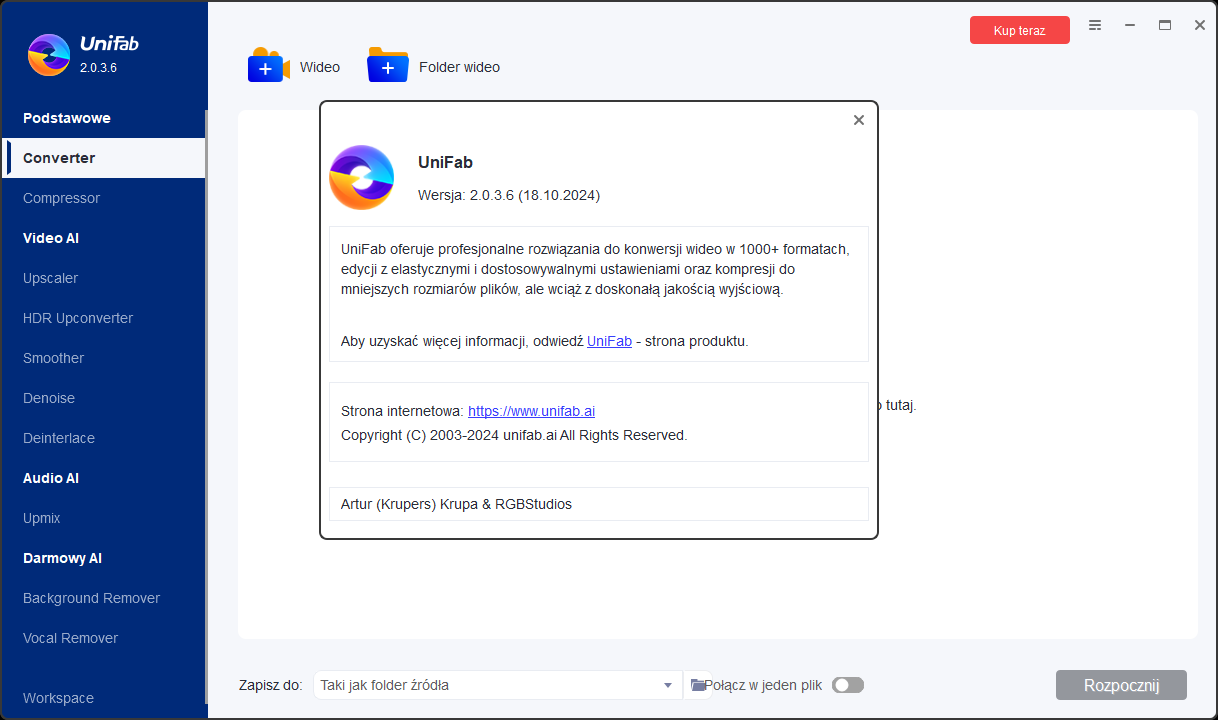Expand the Zapisz do dropdown arrow
The height and width of the screenshot is (720, 1218).
[x=668, y=685]
